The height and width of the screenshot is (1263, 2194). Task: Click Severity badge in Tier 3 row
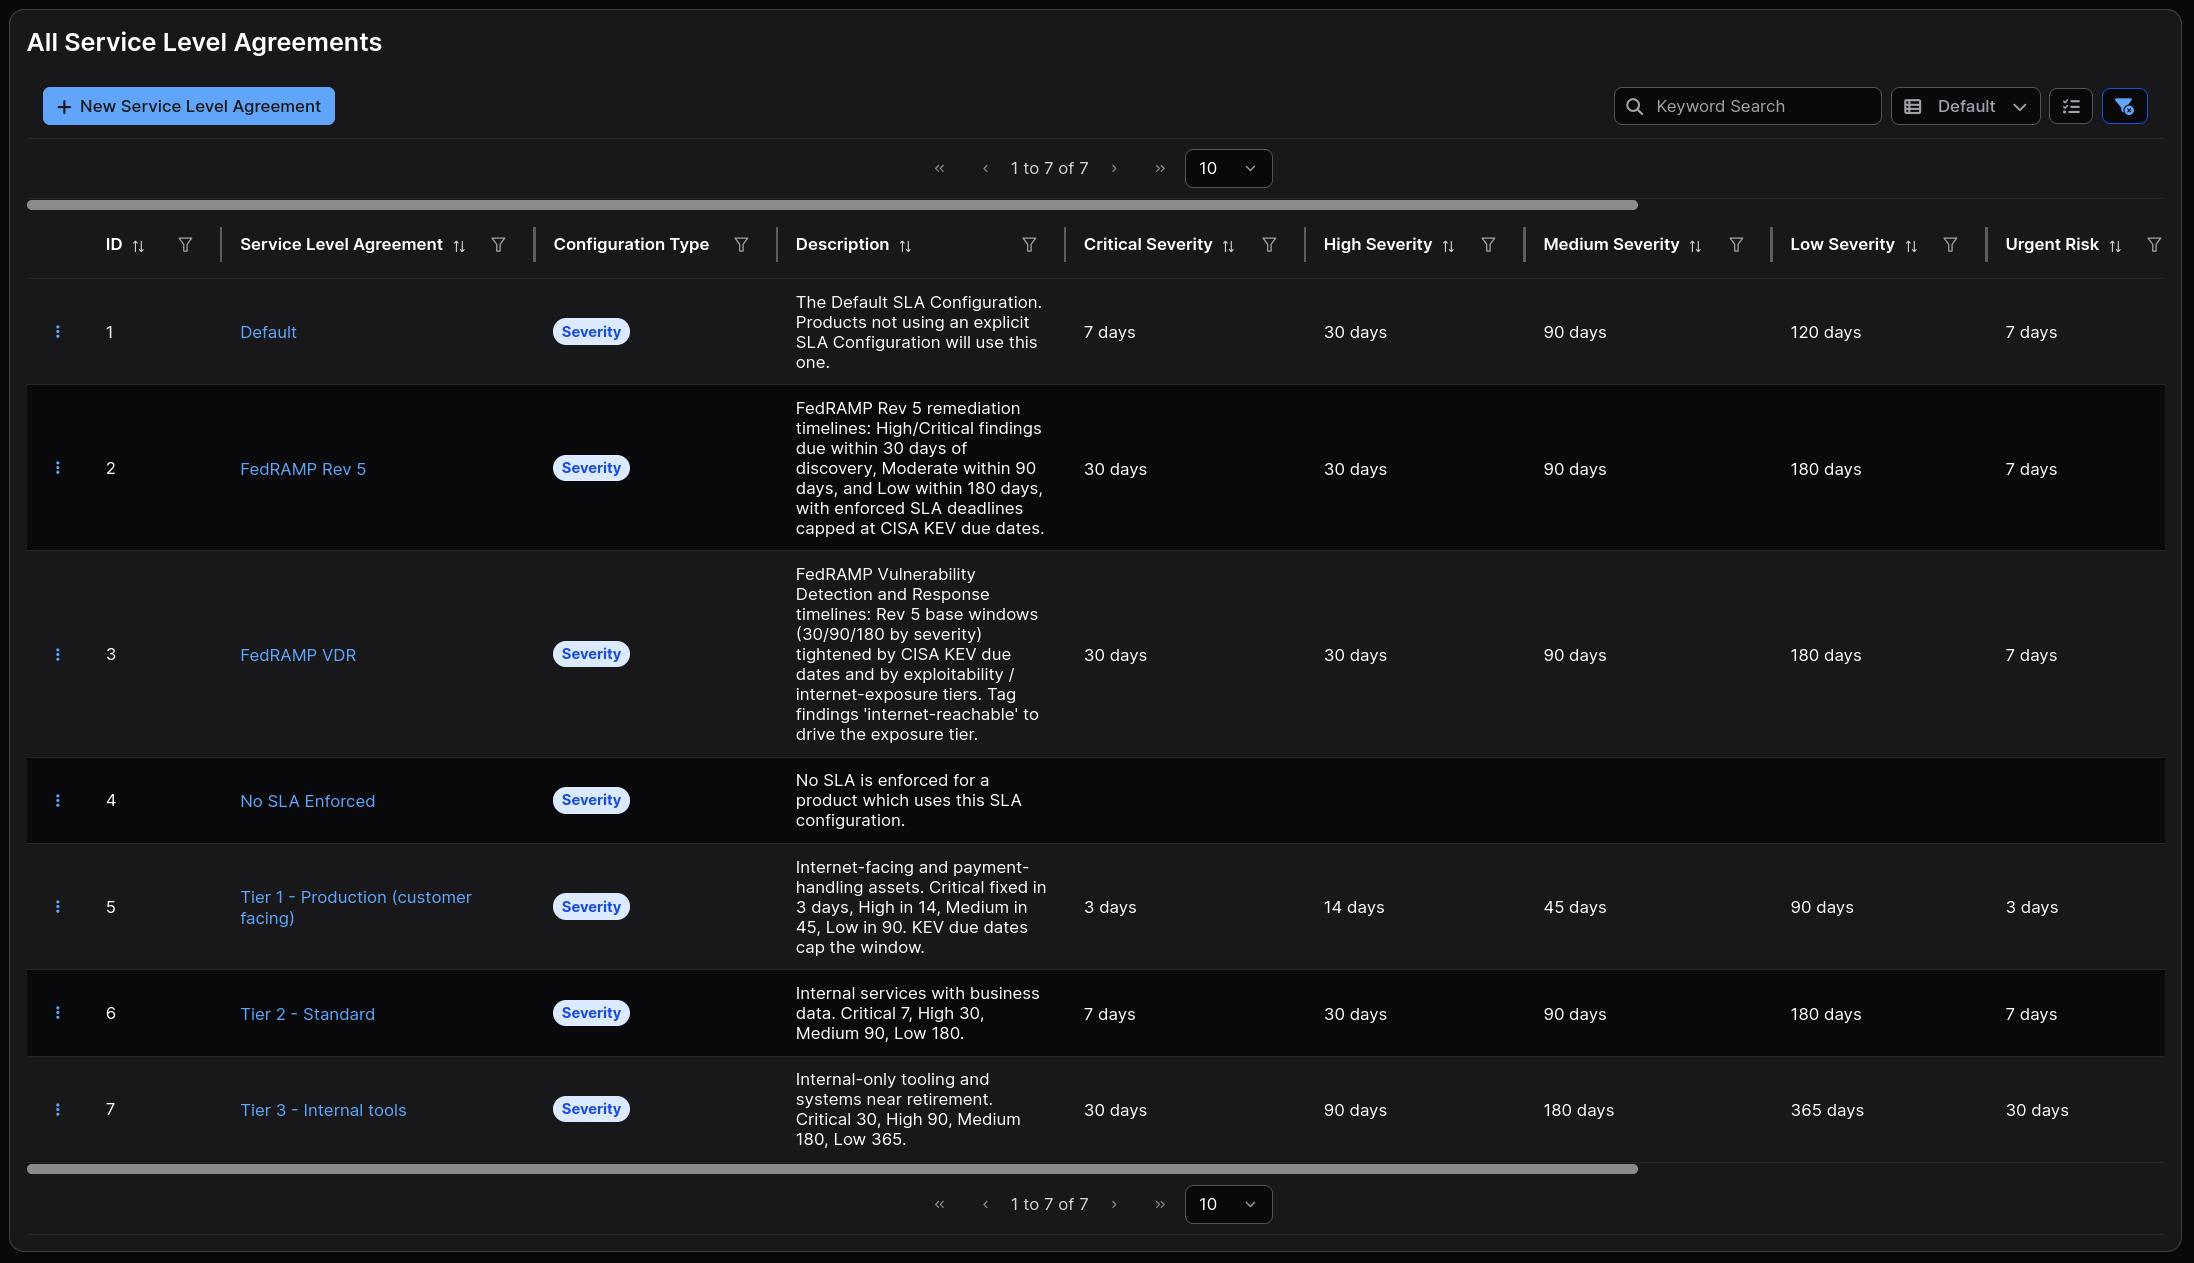(x=591, y=1109)
